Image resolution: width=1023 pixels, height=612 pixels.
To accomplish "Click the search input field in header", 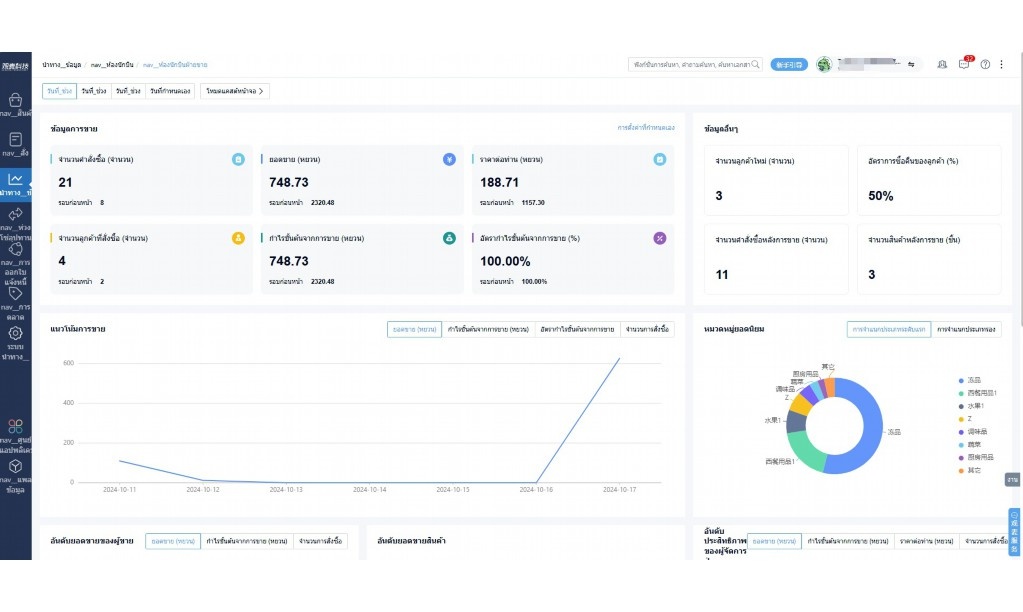I will click(690, 64).
